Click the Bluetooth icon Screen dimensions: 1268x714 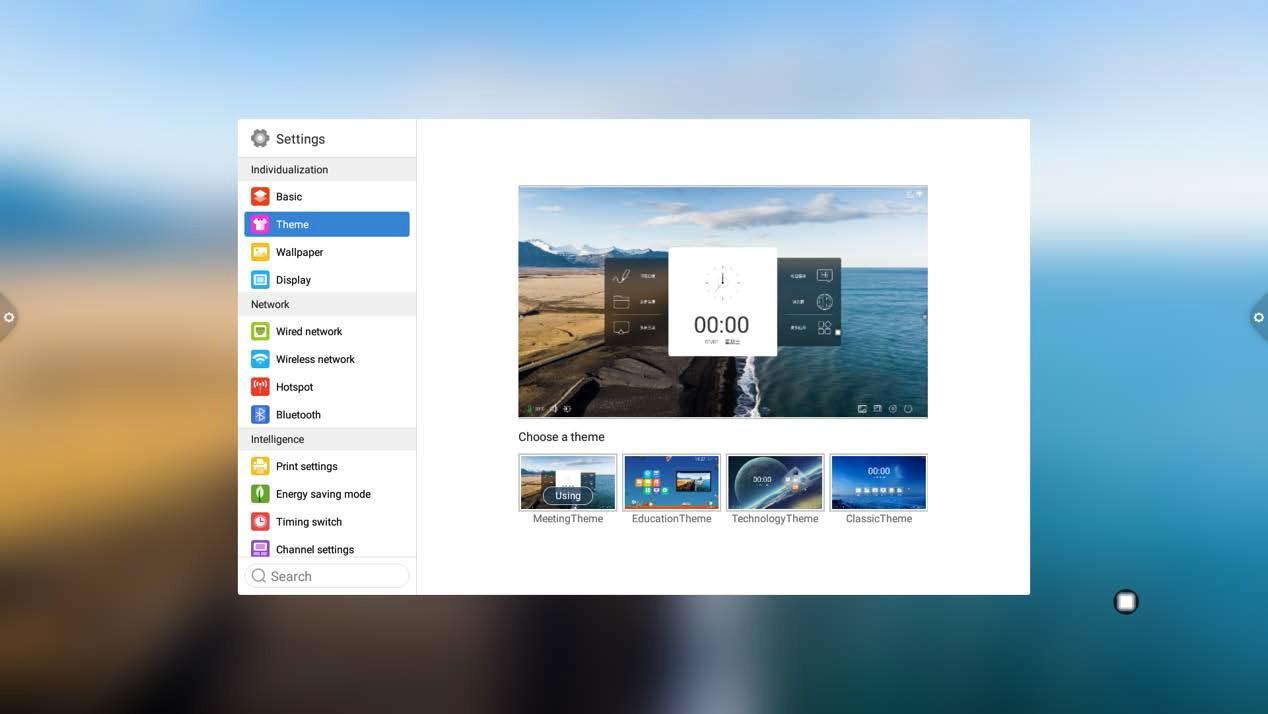coord(260,414)
